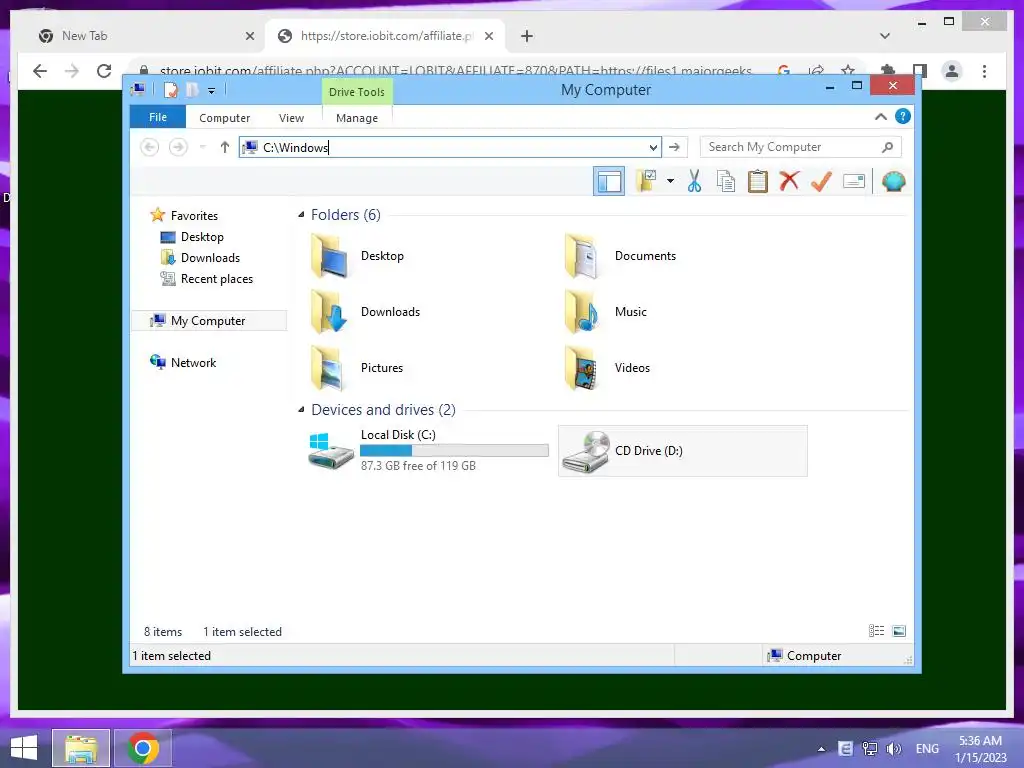Open a new Chrome tab plus button
Screen dimensions: 1024x768
click(x=527, y=36)
